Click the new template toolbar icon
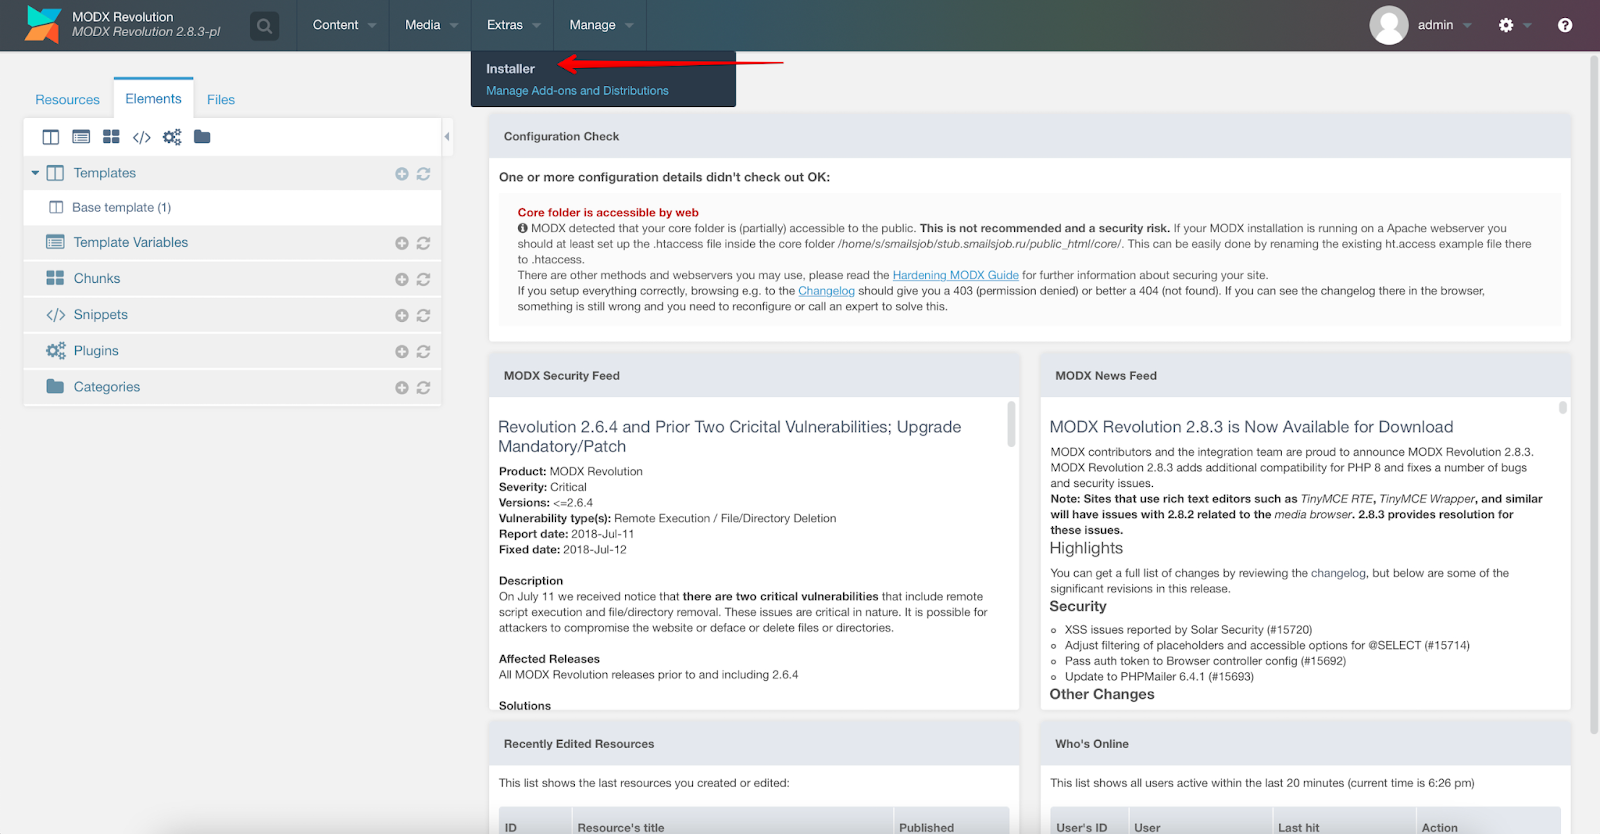Screen dimensions: 1600x834 click(51, 137)
